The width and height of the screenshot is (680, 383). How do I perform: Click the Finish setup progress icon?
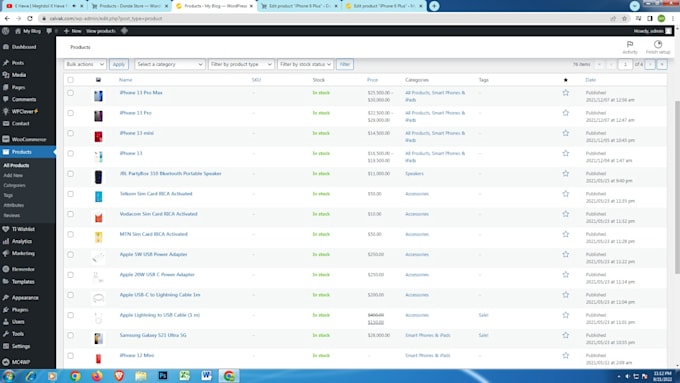pos(657,44)
